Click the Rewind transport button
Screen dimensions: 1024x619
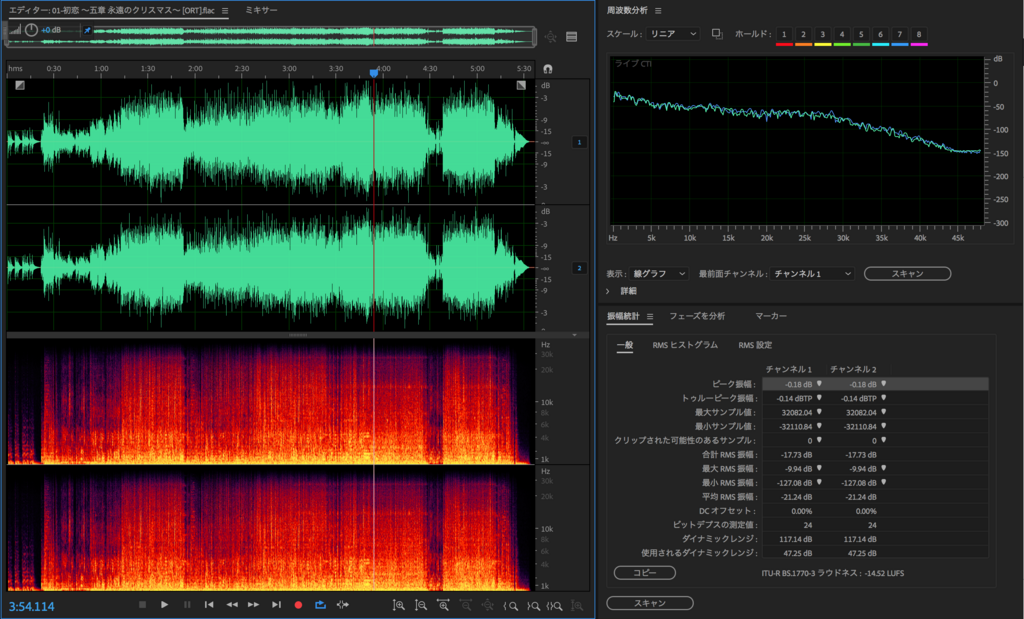click(232, 605)
